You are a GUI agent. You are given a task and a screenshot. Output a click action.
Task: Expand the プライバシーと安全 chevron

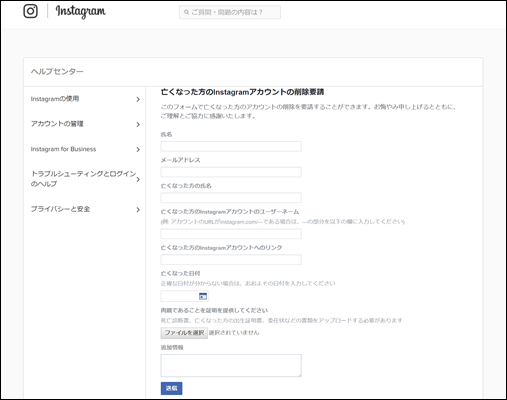(138, 209)
